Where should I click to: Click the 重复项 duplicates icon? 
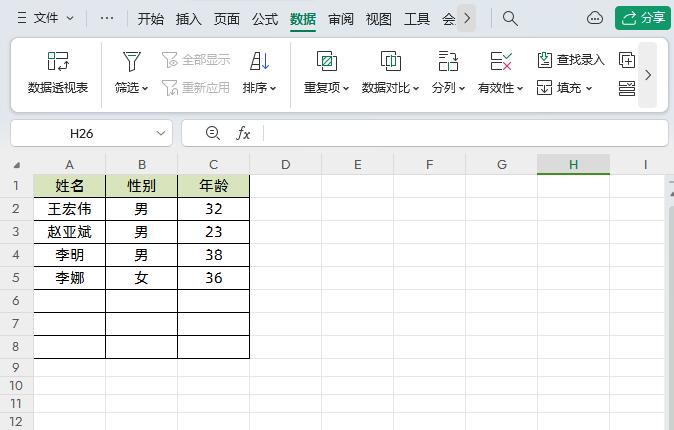pyautogui.click(x=327, y=61)
